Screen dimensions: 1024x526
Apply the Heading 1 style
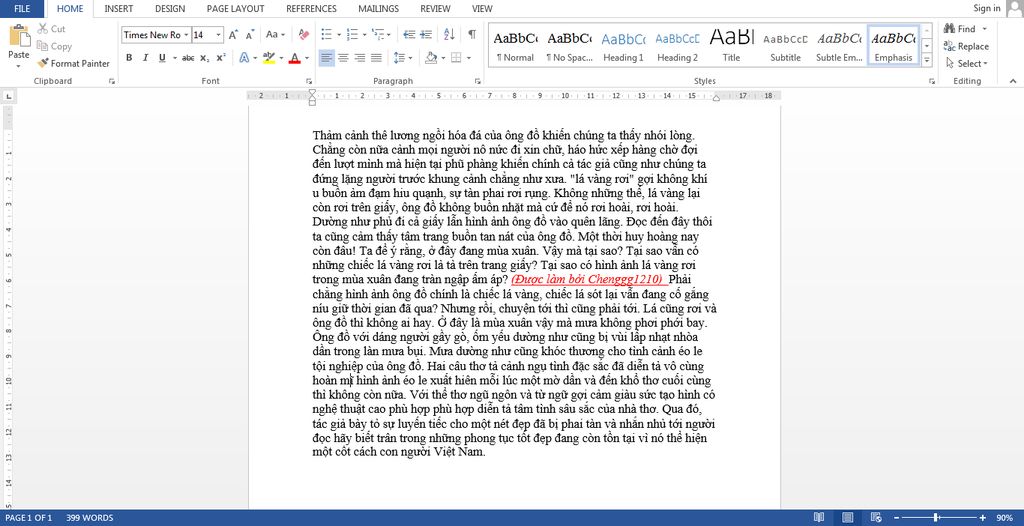coord(623,46)
